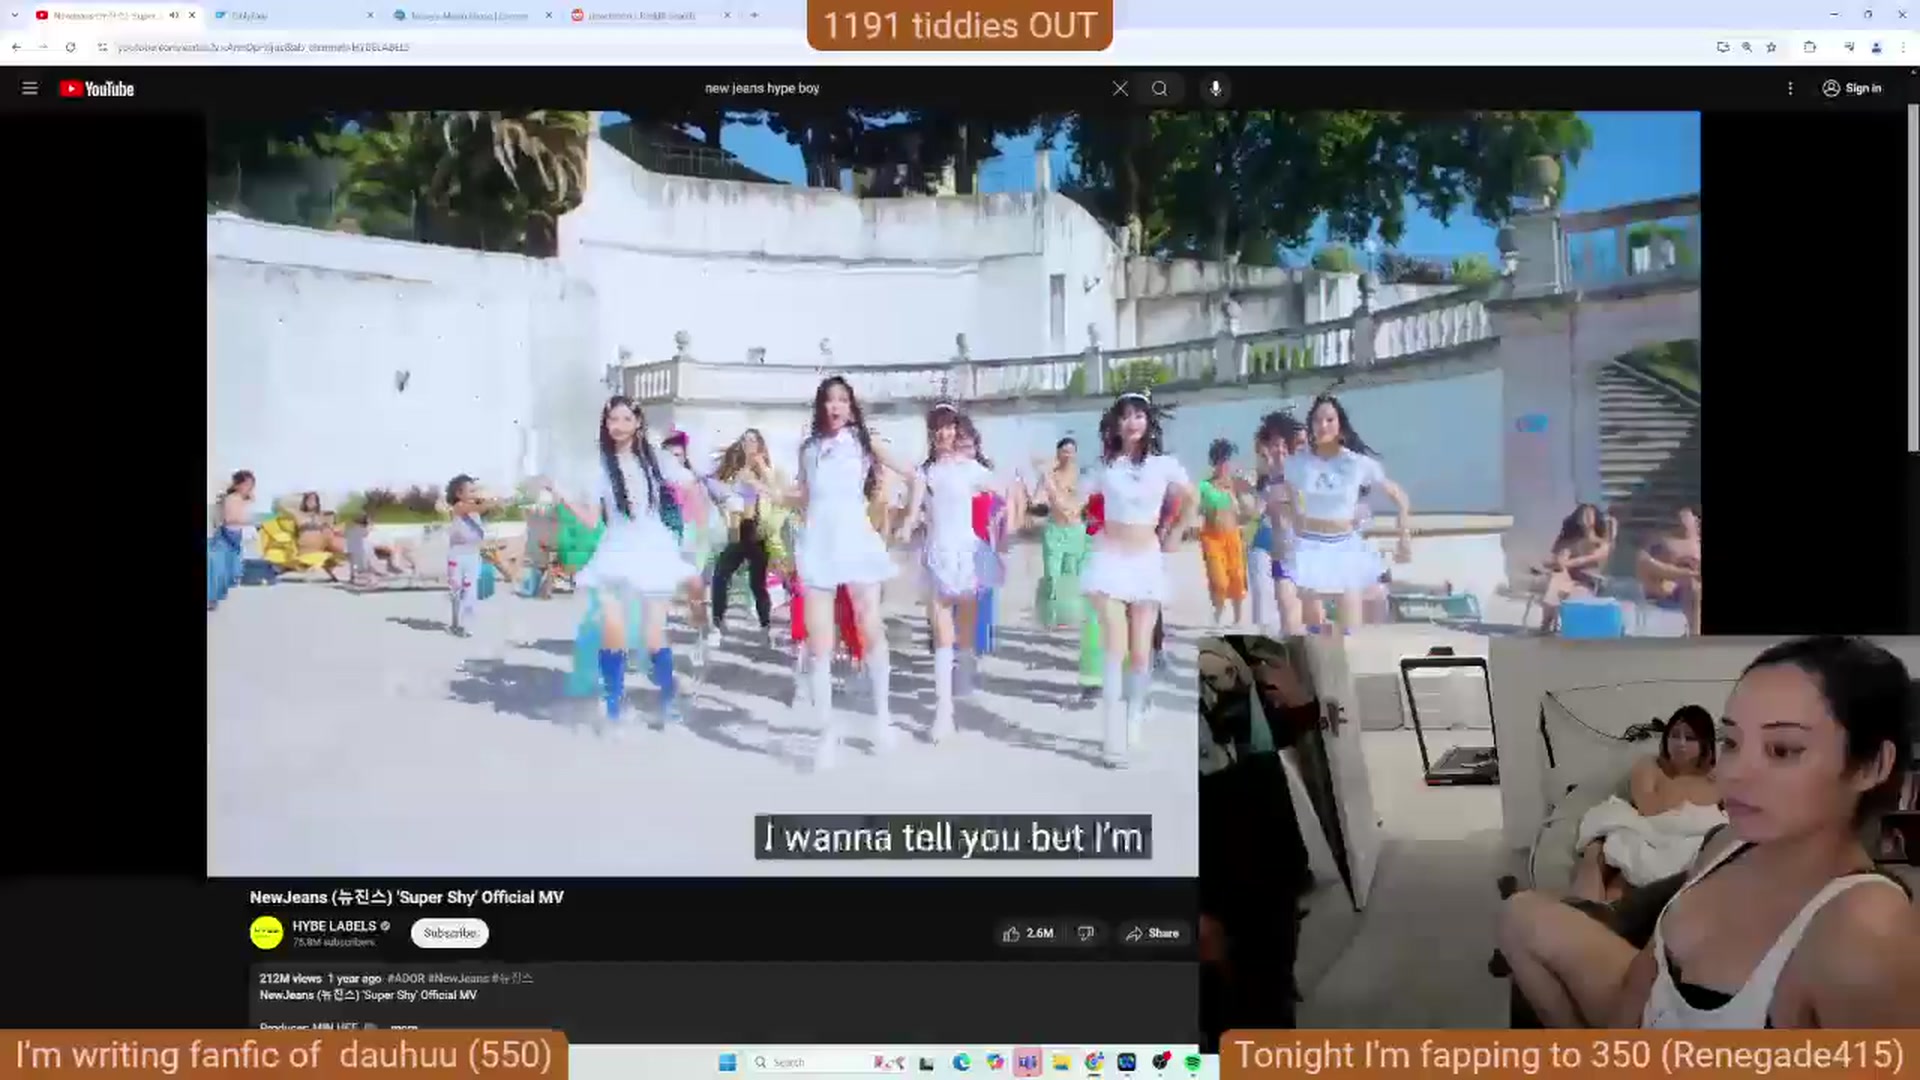Bookmark this page with the star
Image resolution: width=1920 pixels, height=1080 pixels.
tap(1771, 47)
